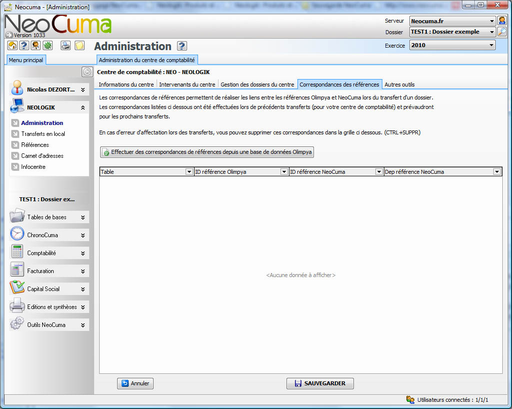512x409 pixels.
Task: Click the help icon beside Administration title
Action: tap(182, 46)
